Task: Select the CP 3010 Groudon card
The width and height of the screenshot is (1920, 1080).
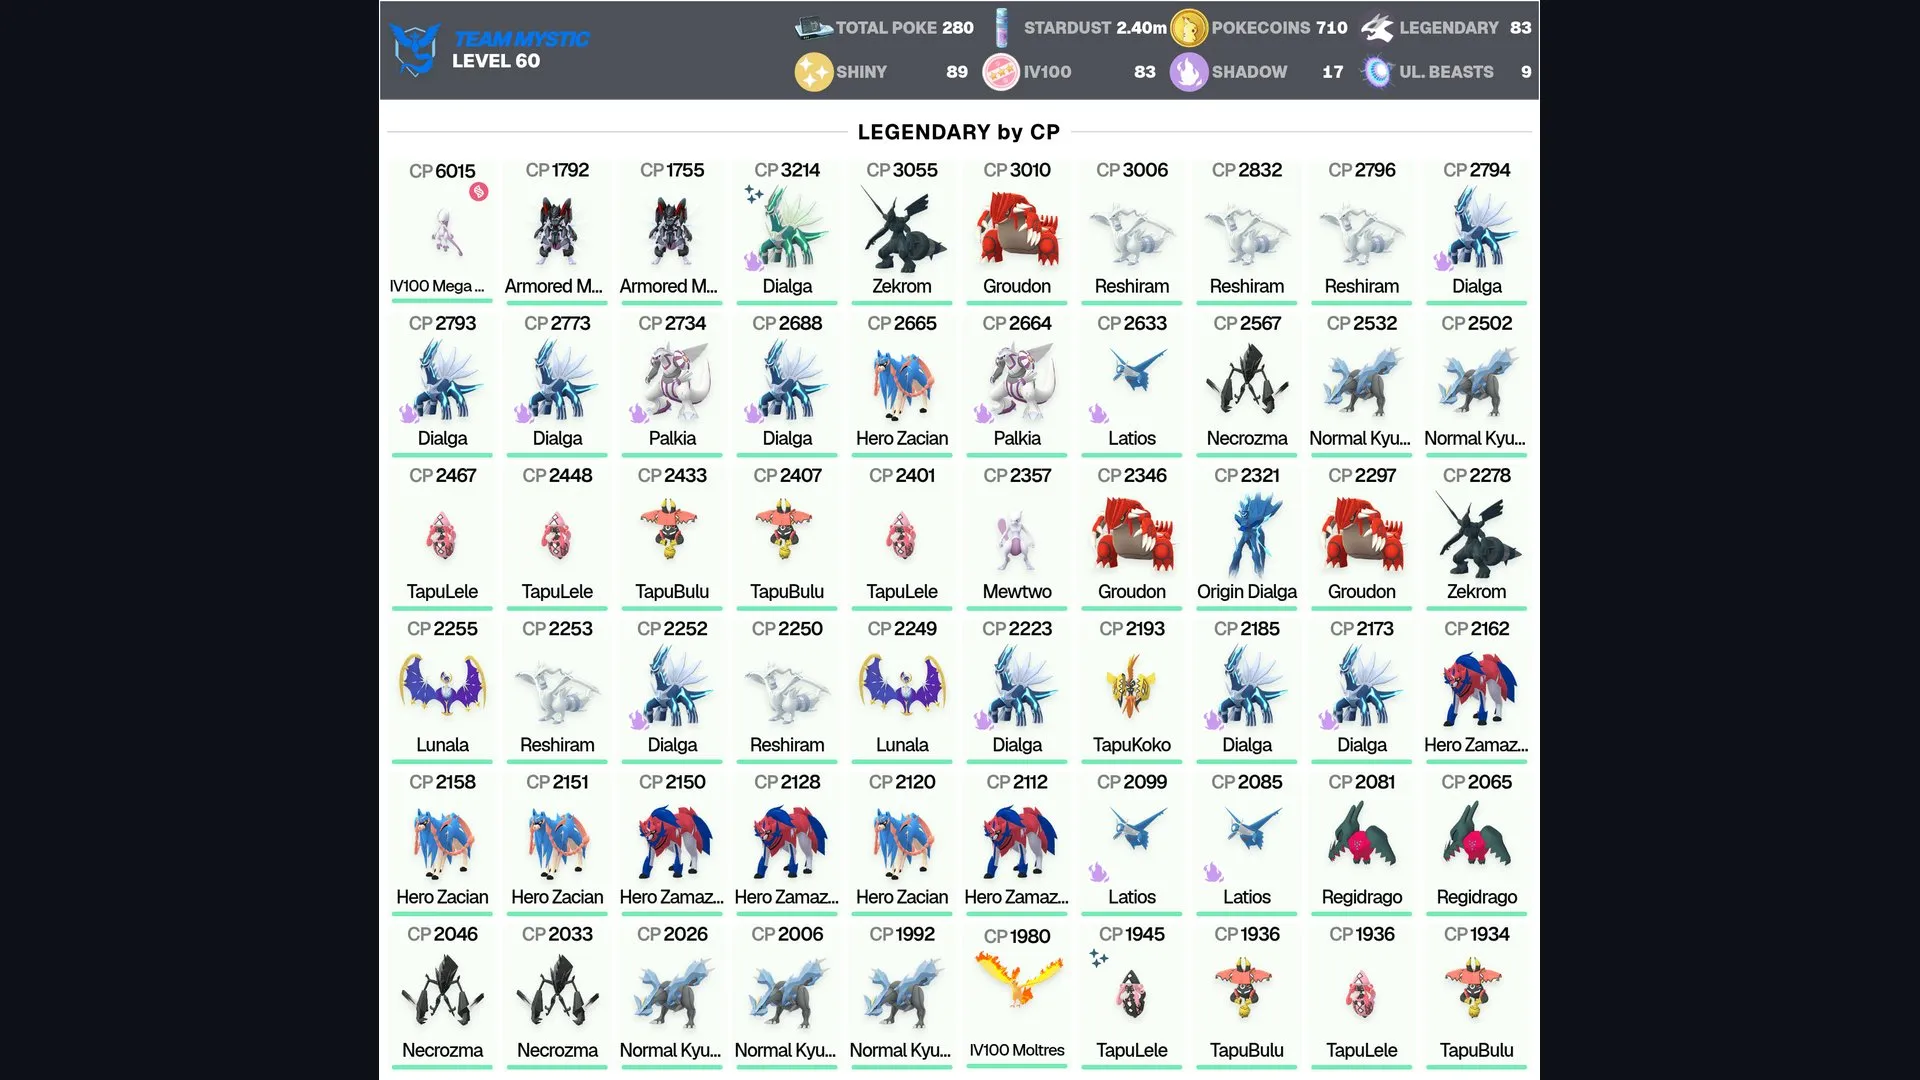Action: click(1017, 231)
